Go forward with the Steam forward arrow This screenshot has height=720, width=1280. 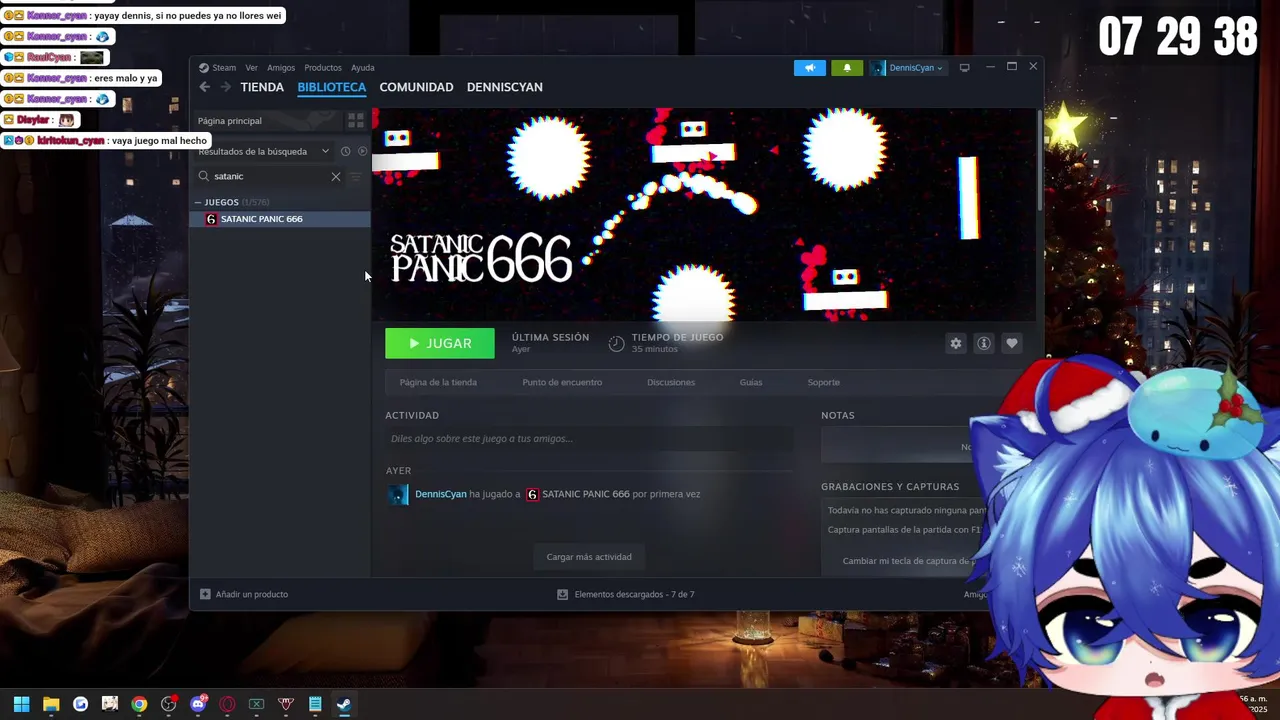[x=226, y=87]
